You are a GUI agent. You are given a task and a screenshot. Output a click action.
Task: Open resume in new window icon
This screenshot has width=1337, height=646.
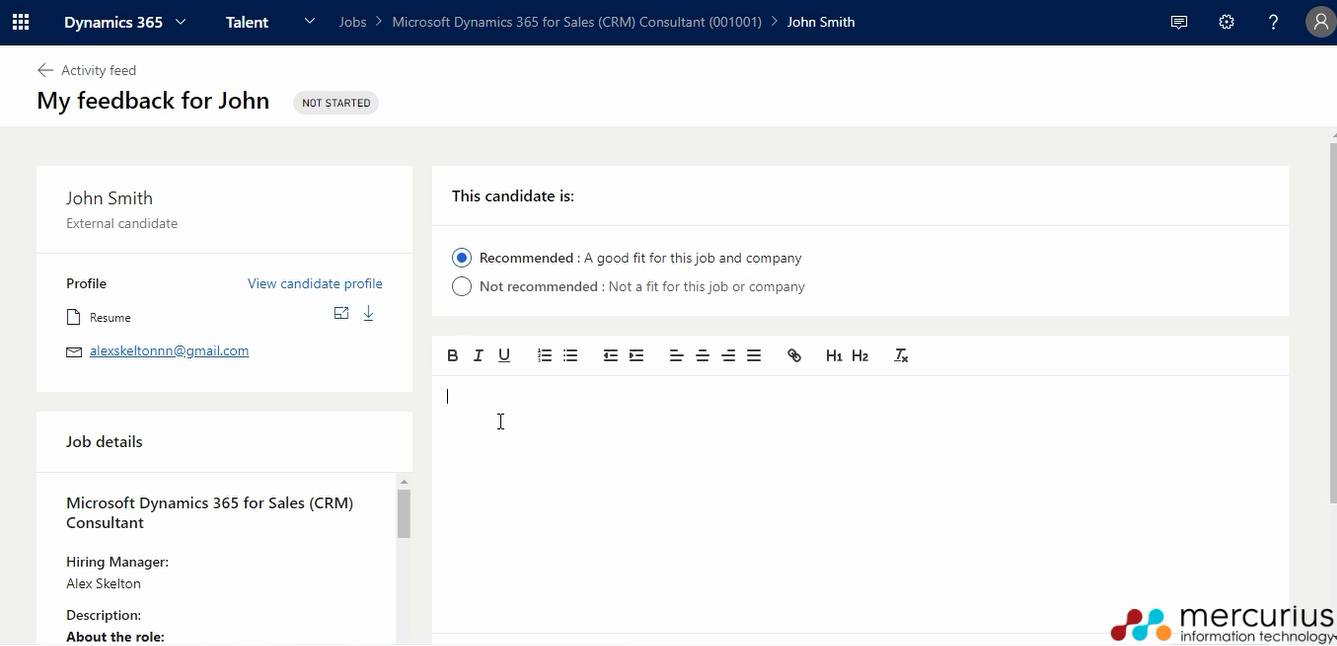[x=342, y=313]
